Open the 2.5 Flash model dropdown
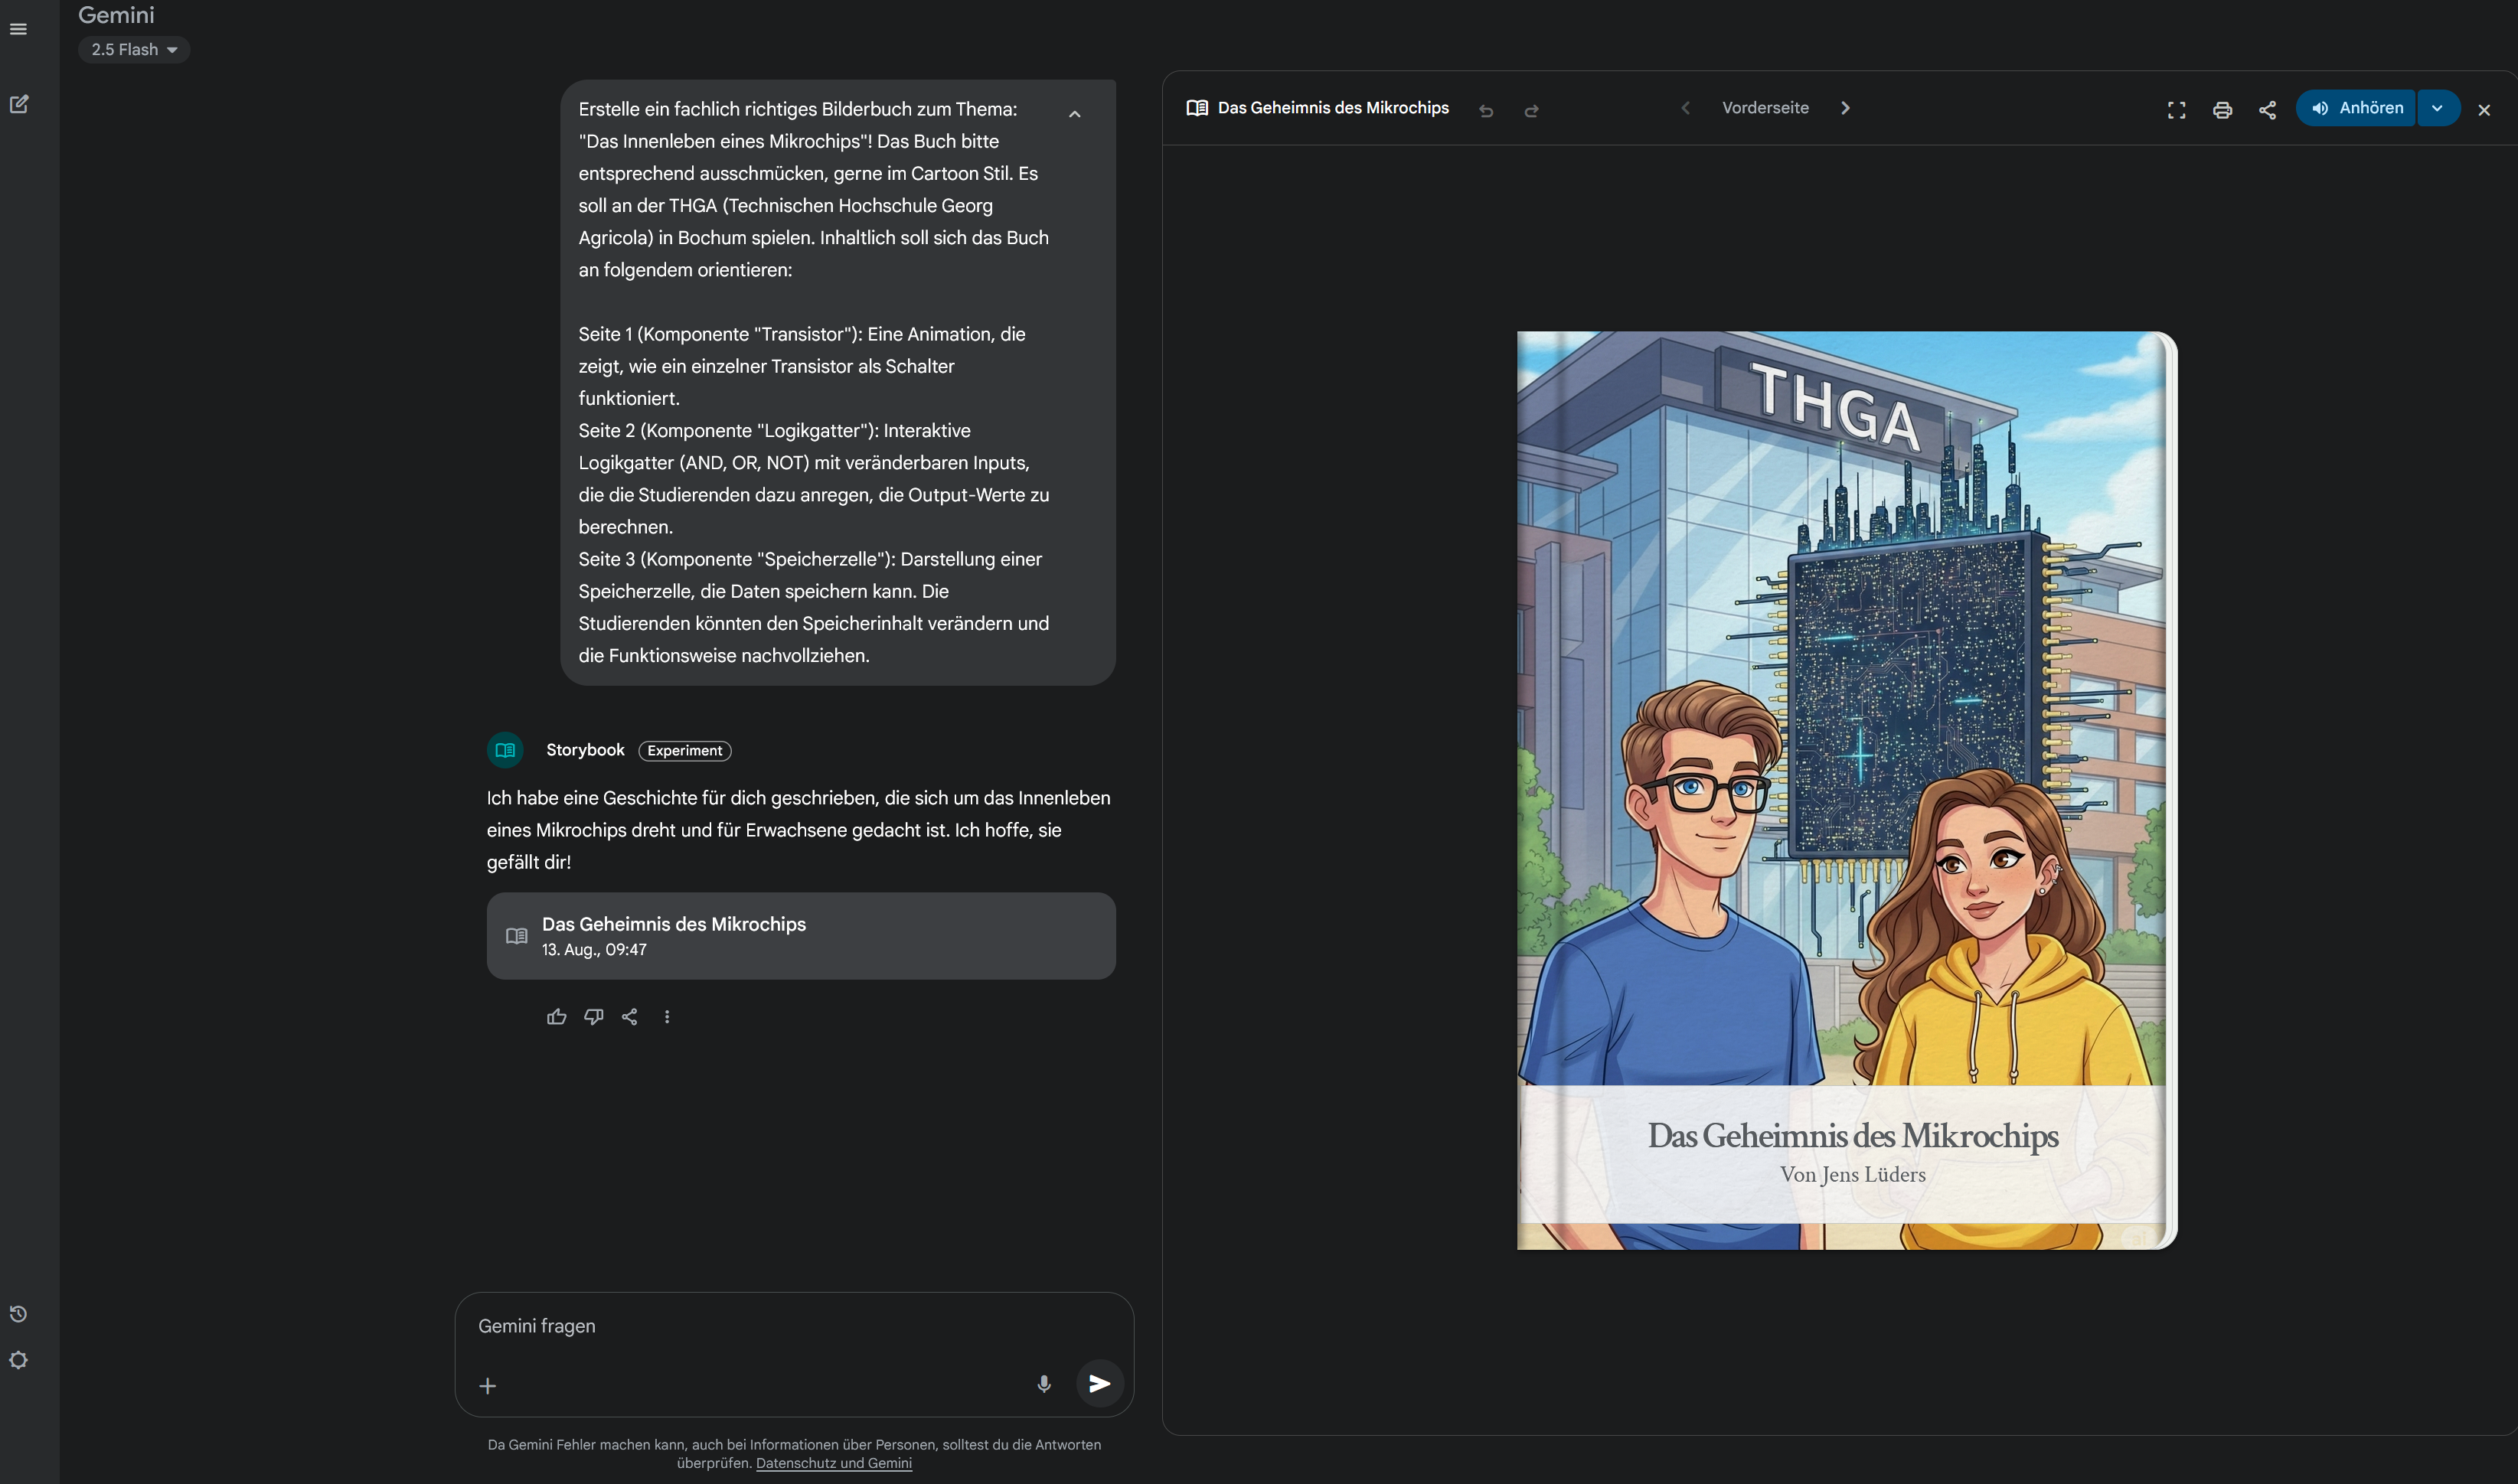The image size is (2518, 1484). point(134,49)
